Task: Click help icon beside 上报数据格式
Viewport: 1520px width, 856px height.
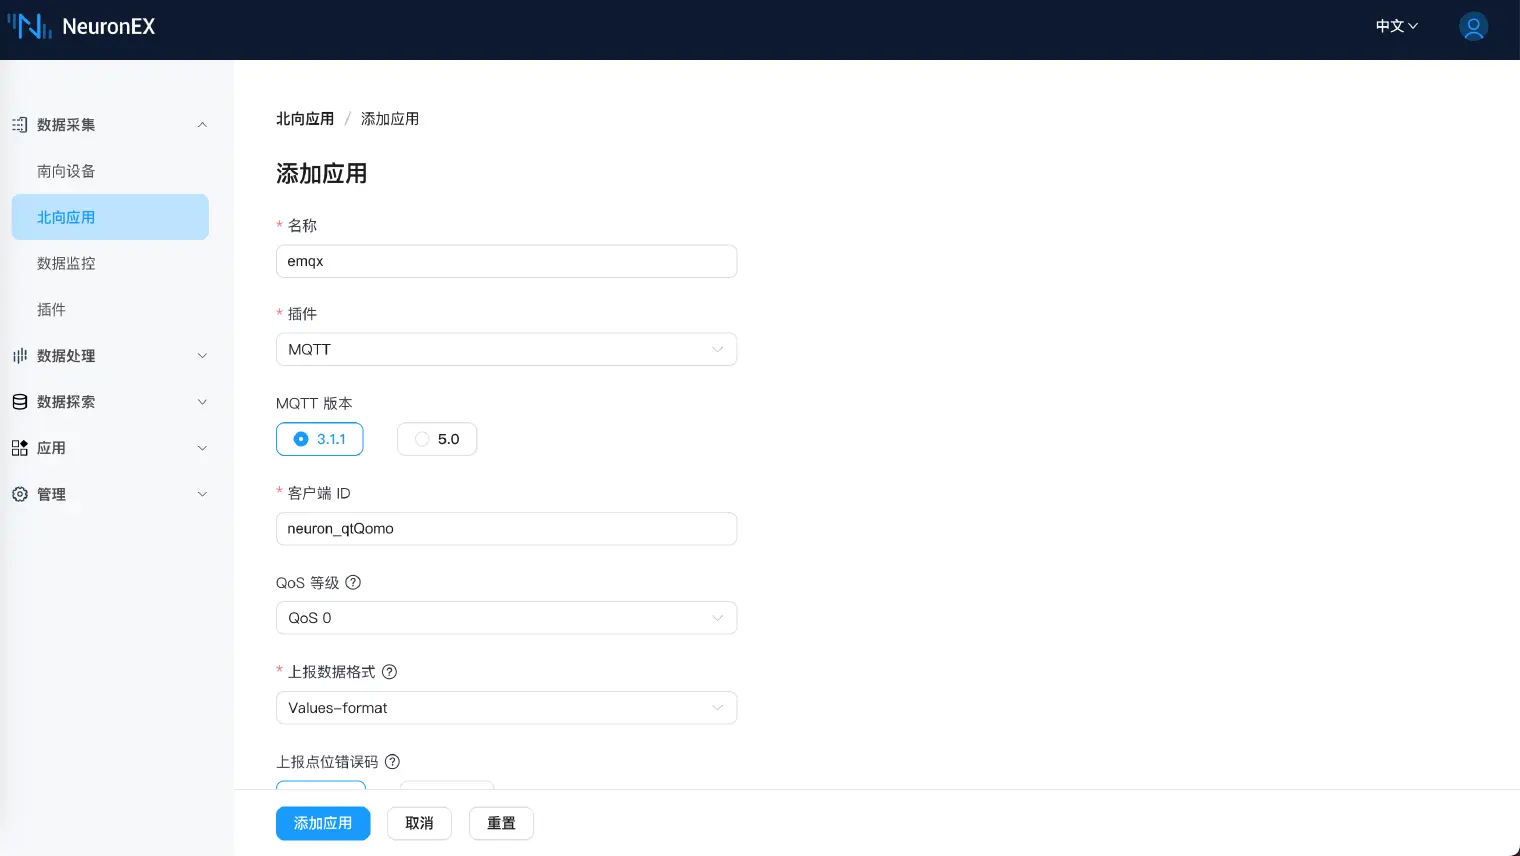Action: coord(390,672)
